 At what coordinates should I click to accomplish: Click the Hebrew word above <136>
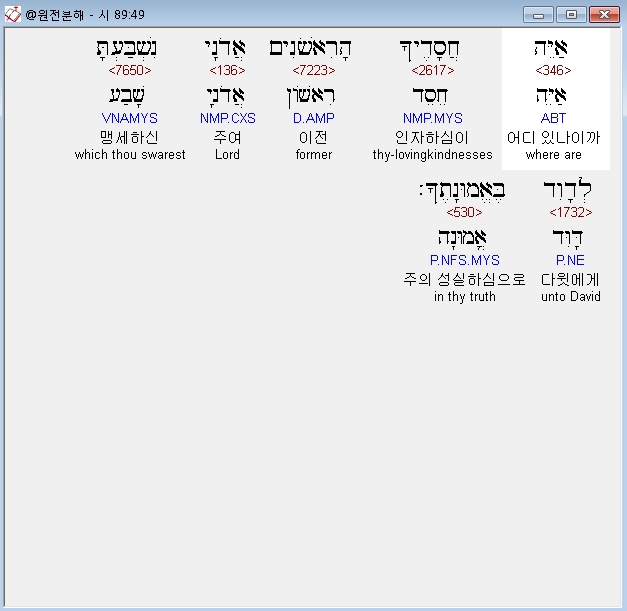(225, 49)
